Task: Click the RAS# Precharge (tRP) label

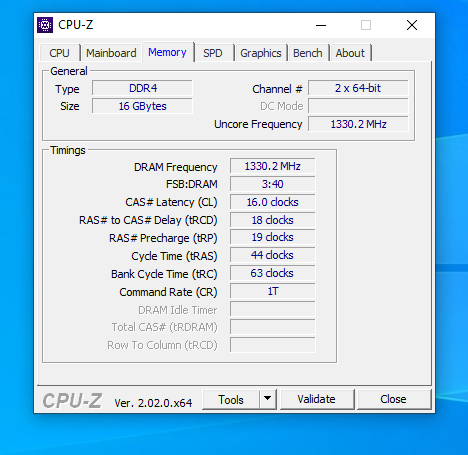Action: (163, 238)
